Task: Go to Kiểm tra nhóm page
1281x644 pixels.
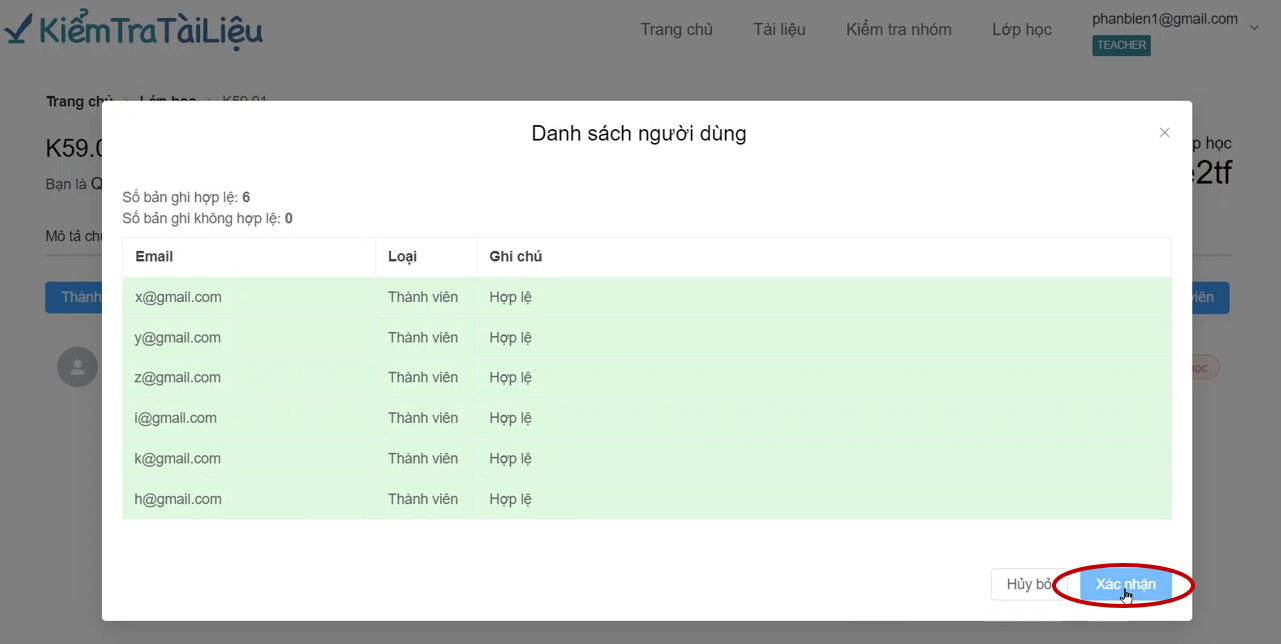Action: [x=899, y=29]
